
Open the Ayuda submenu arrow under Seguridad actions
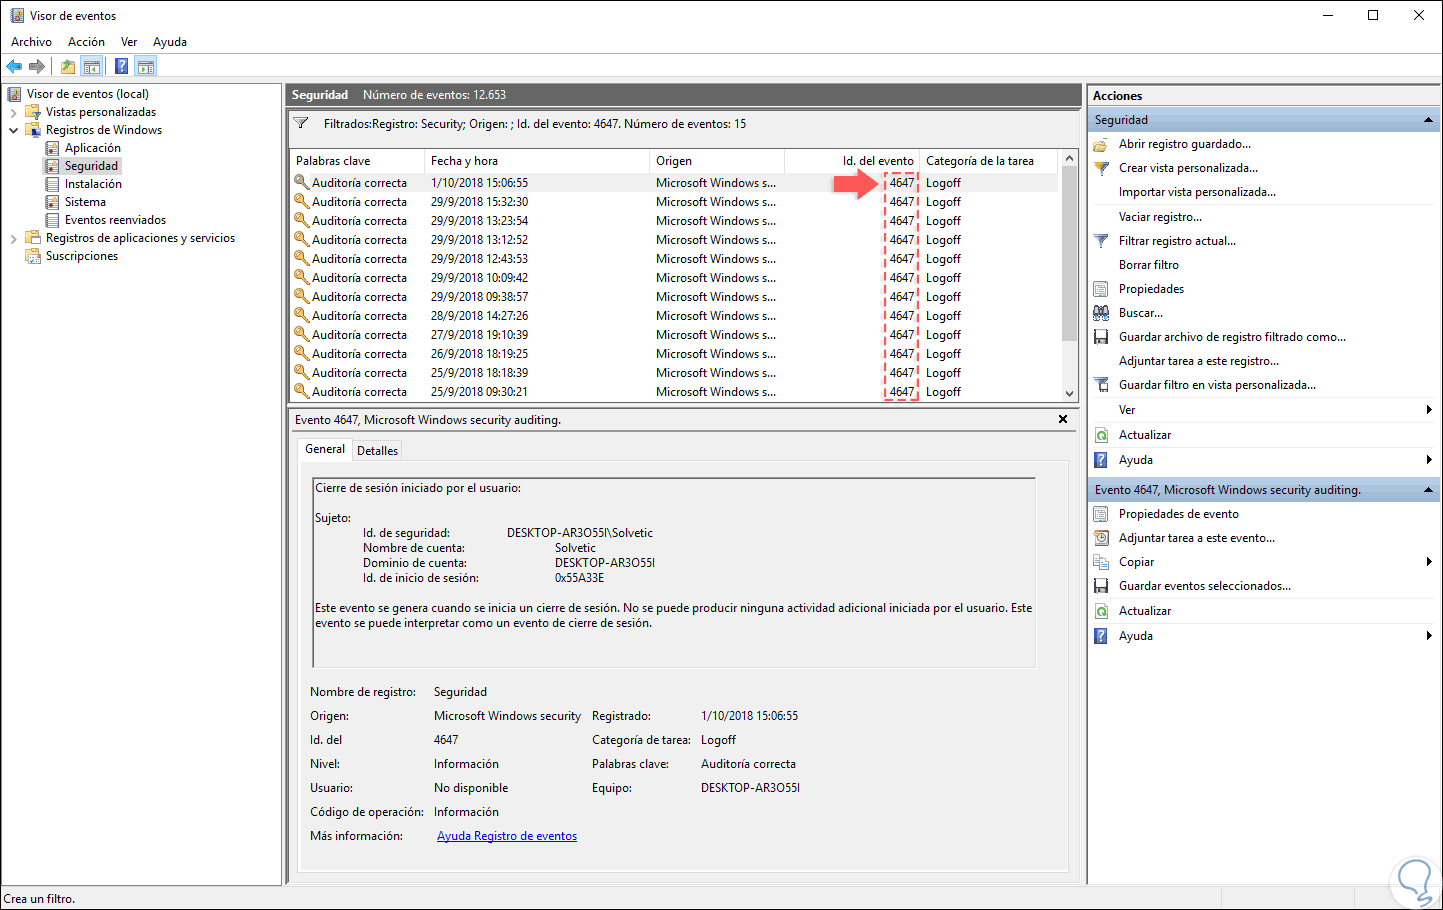click(1429, 460)
